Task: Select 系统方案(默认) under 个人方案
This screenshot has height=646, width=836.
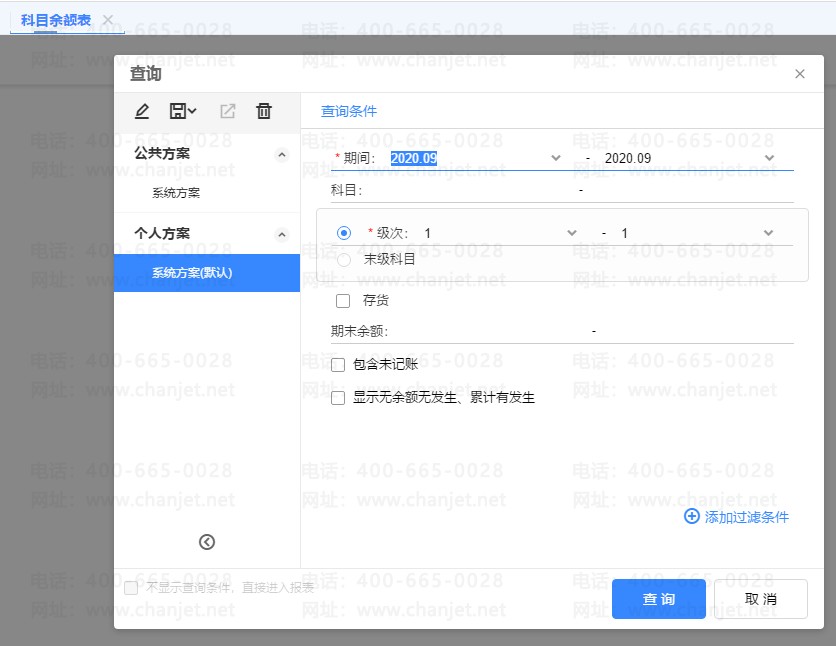Action: (x=207, y=273)
